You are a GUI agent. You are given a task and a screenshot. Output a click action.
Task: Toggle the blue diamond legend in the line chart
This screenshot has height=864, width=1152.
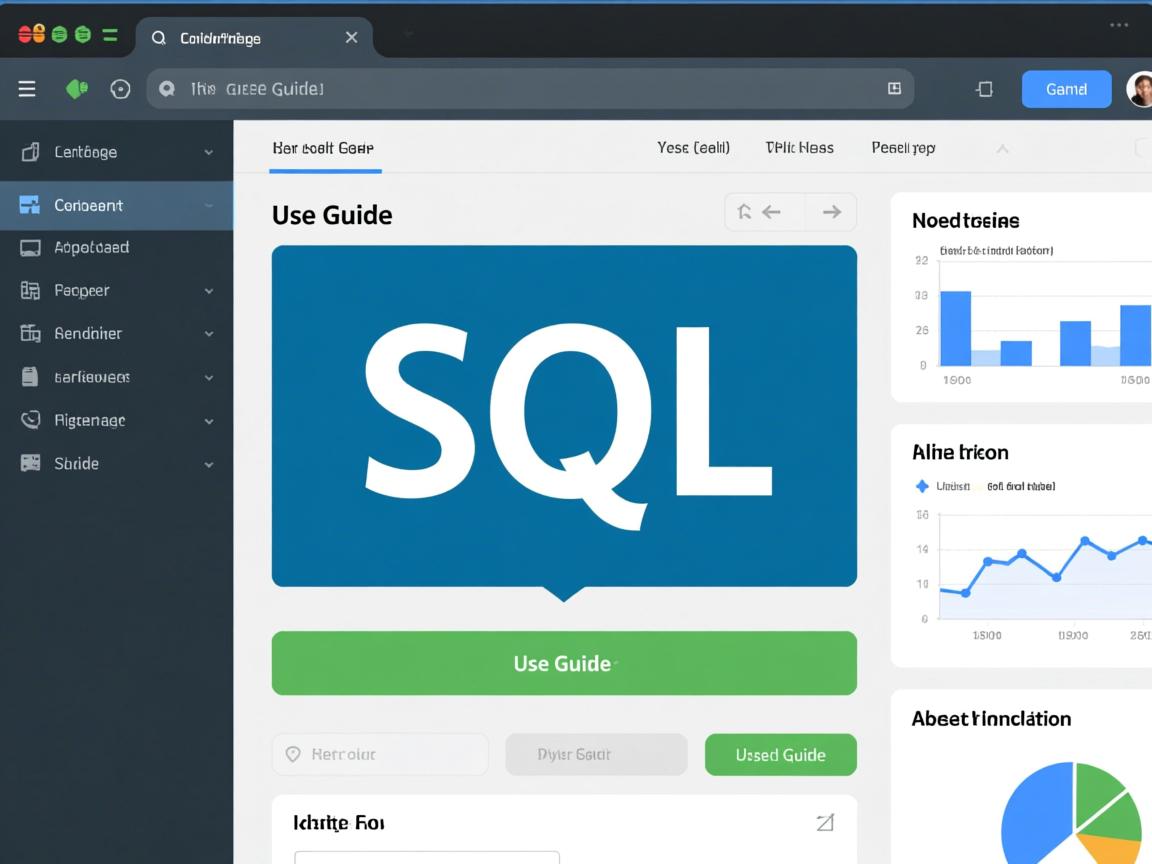point(922,486)
